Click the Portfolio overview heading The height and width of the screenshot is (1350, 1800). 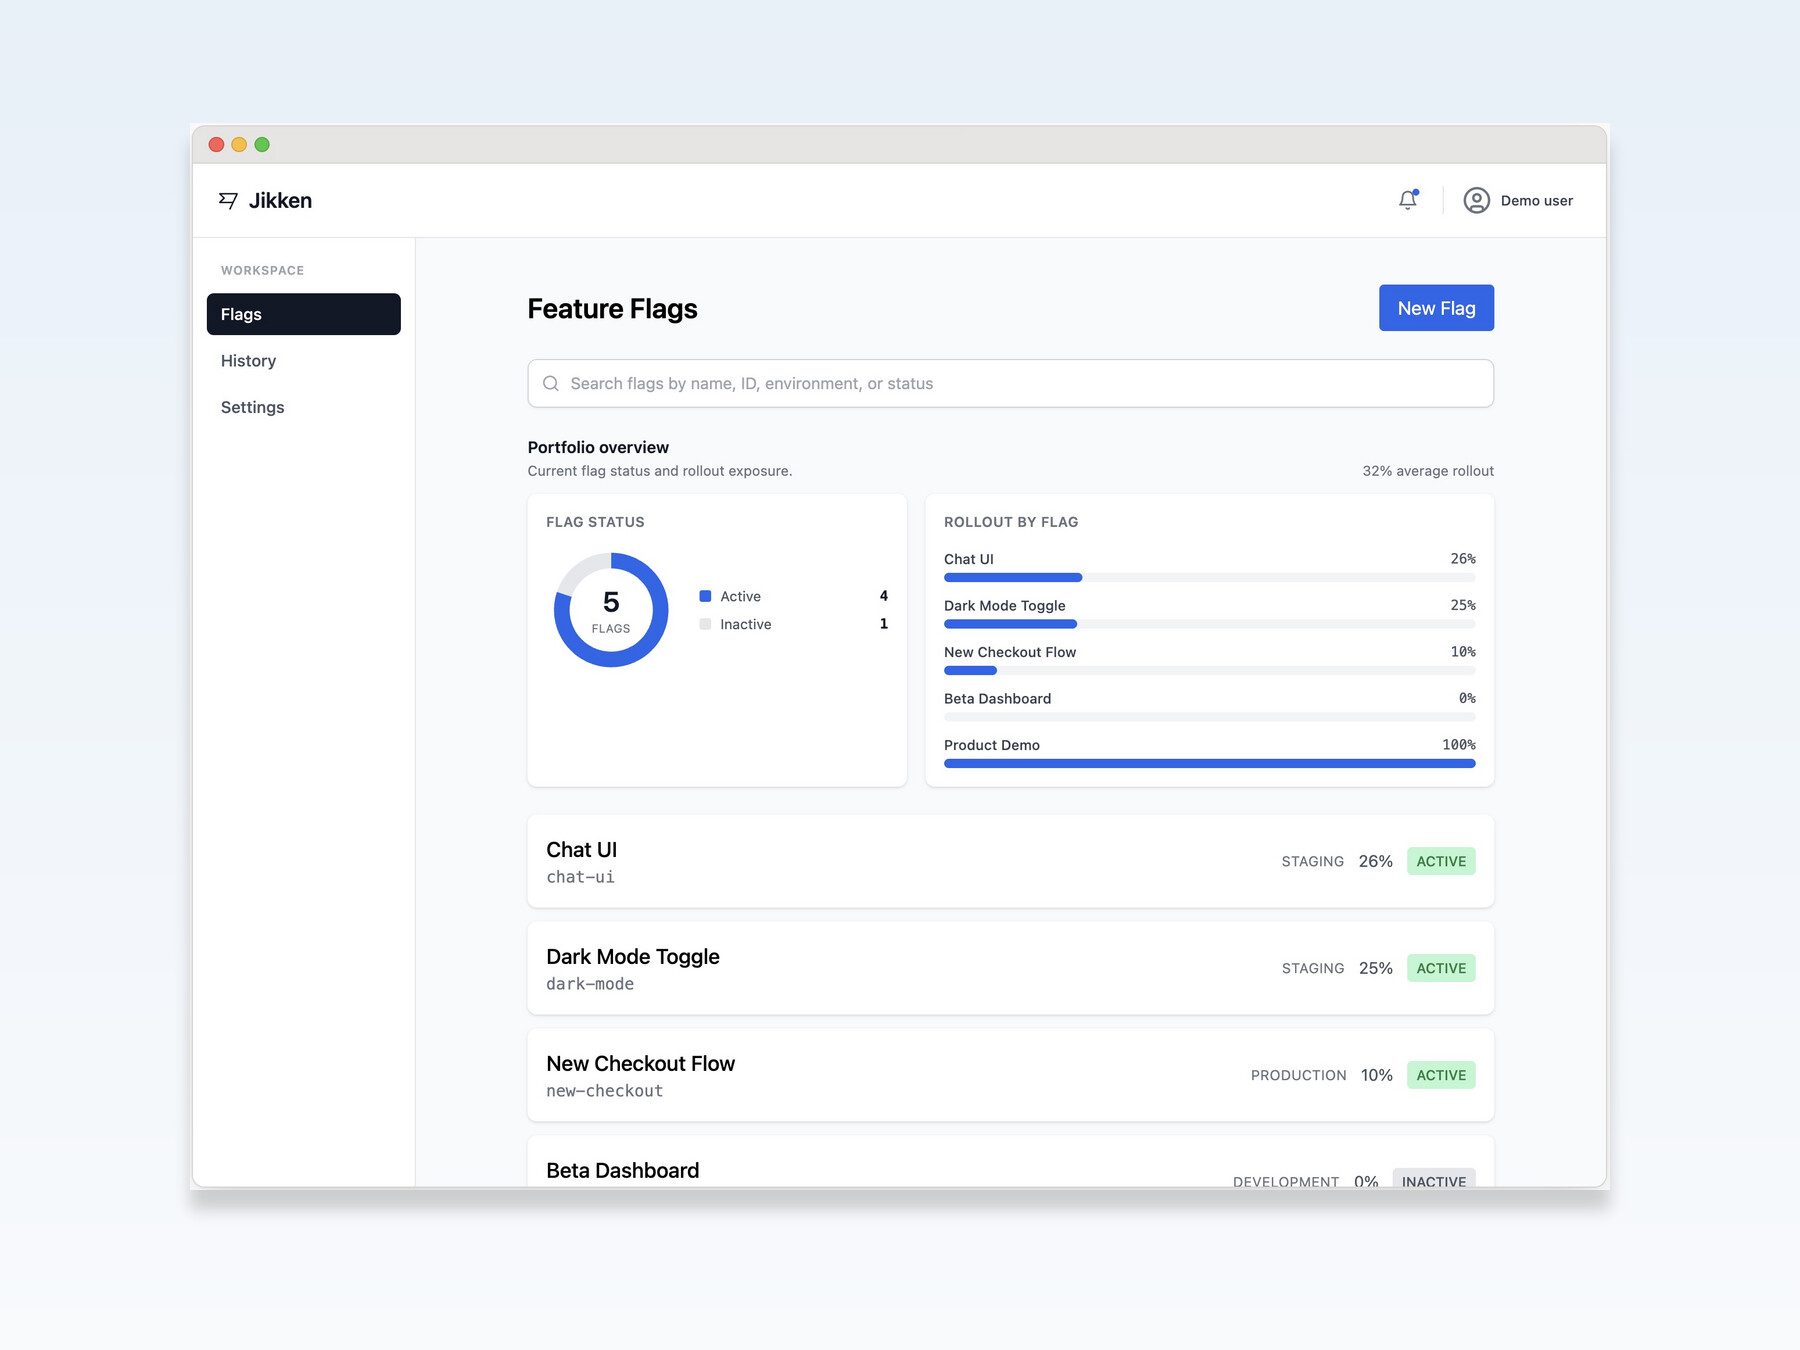(x=598, y=447)
